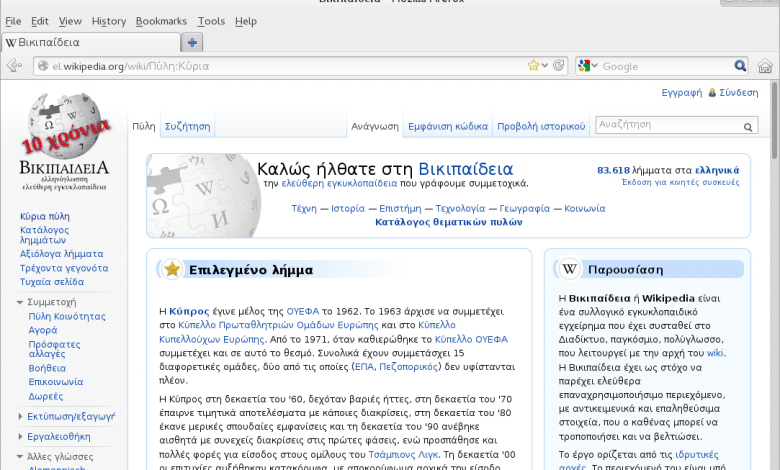Open Πρόσφατες αλλαγές sidebar link
The height and width of the screenshot is (470, 780).
pos(54,349)
